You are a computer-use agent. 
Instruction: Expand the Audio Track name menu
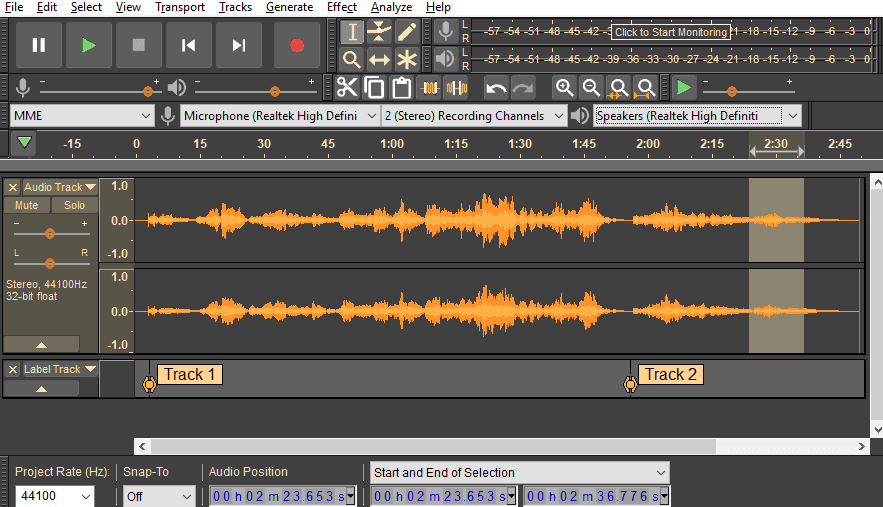[x=60, y=187]
